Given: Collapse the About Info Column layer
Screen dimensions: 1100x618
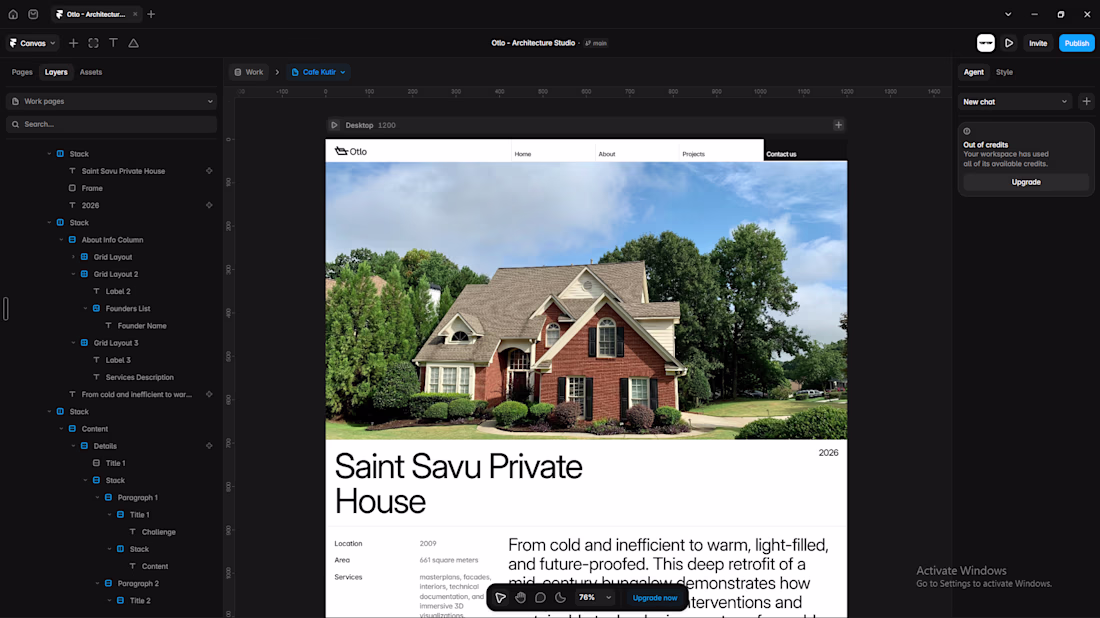Looking at the screenshot, I should pos(61,240).
